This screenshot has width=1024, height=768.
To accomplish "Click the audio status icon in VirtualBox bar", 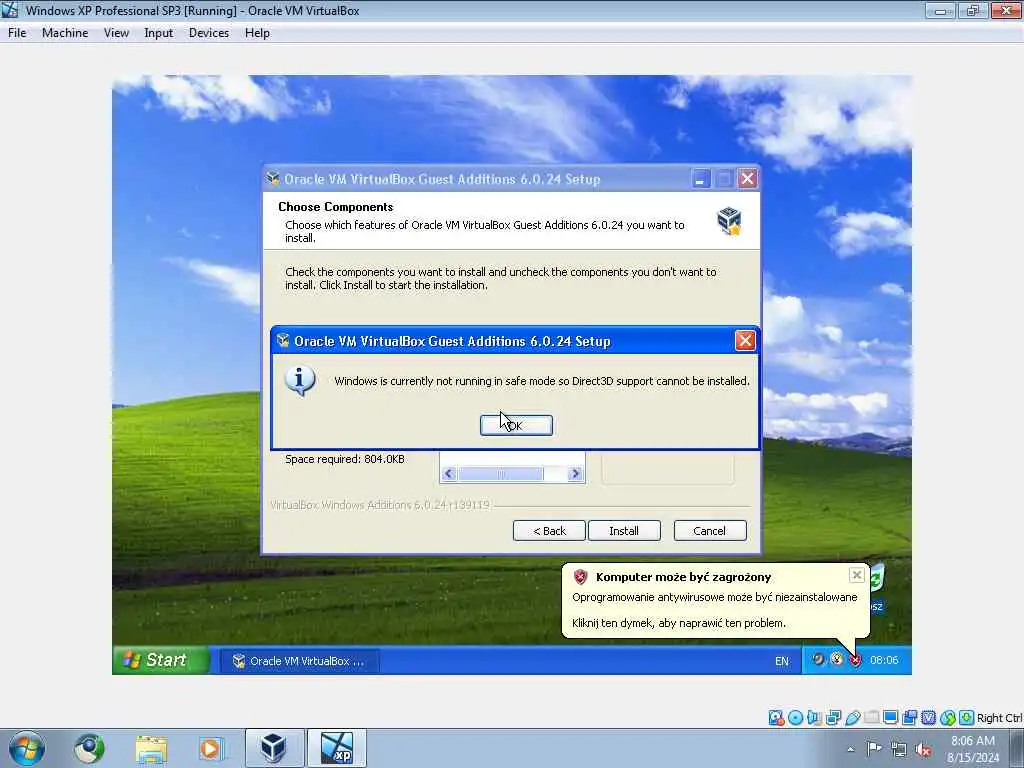I will tap(814, 718).
